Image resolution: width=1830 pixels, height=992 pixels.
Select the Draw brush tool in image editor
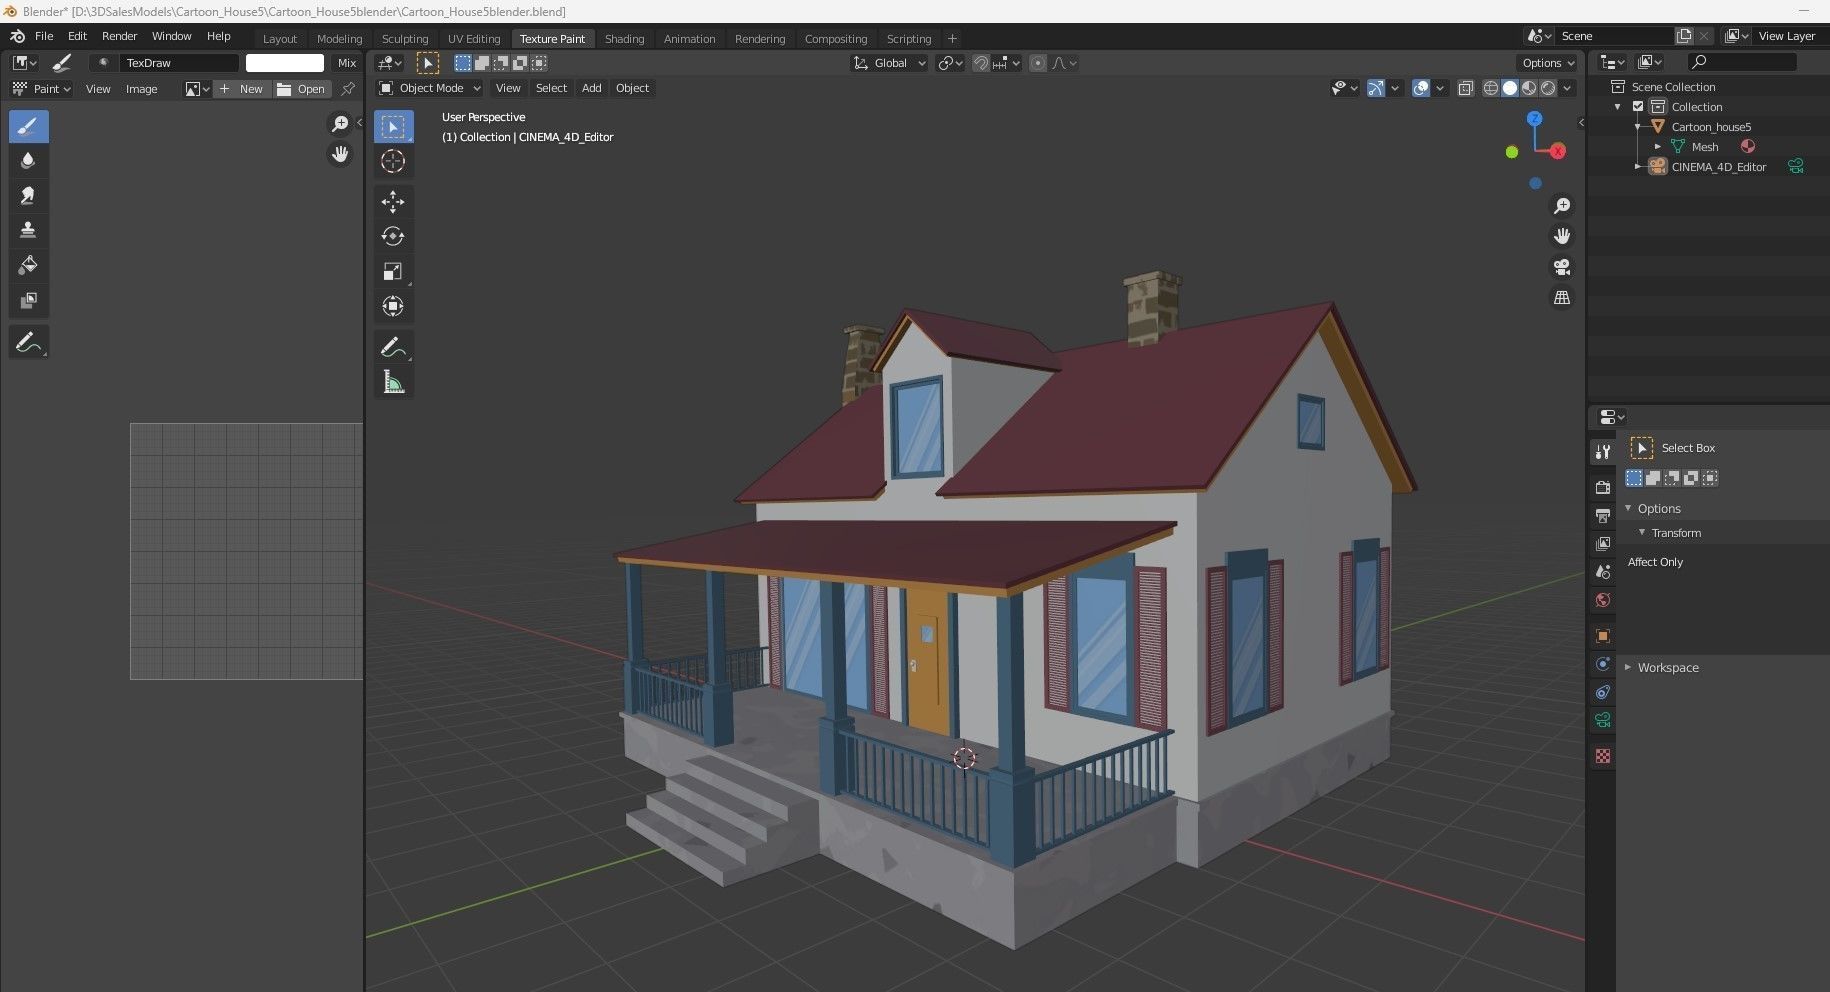click(x=28, y=126)
